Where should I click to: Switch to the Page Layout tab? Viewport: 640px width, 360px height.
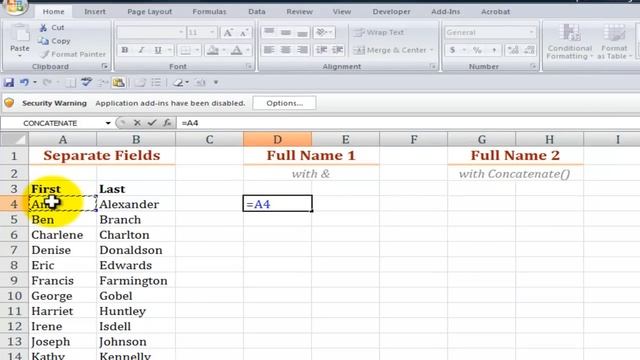(x=149, y=12)
